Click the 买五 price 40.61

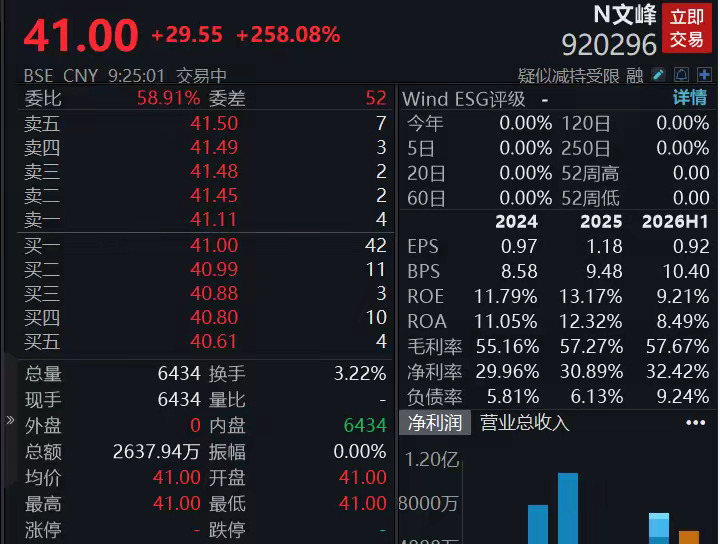[214, 341]
